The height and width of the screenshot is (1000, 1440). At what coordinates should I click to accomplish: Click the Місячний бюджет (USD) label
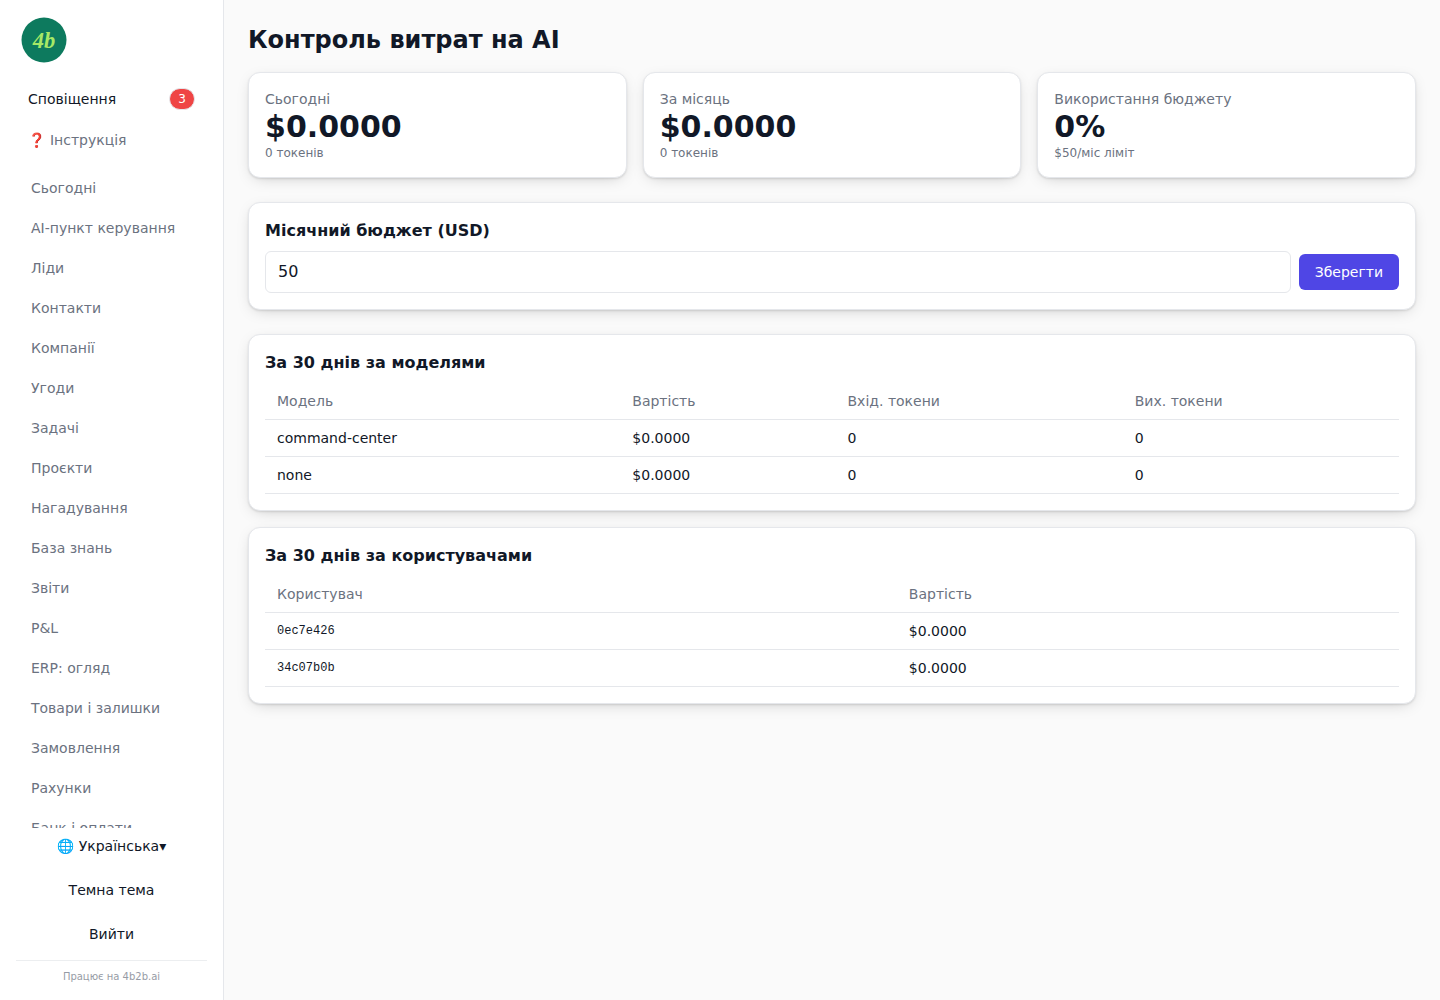tap(377, 230)
